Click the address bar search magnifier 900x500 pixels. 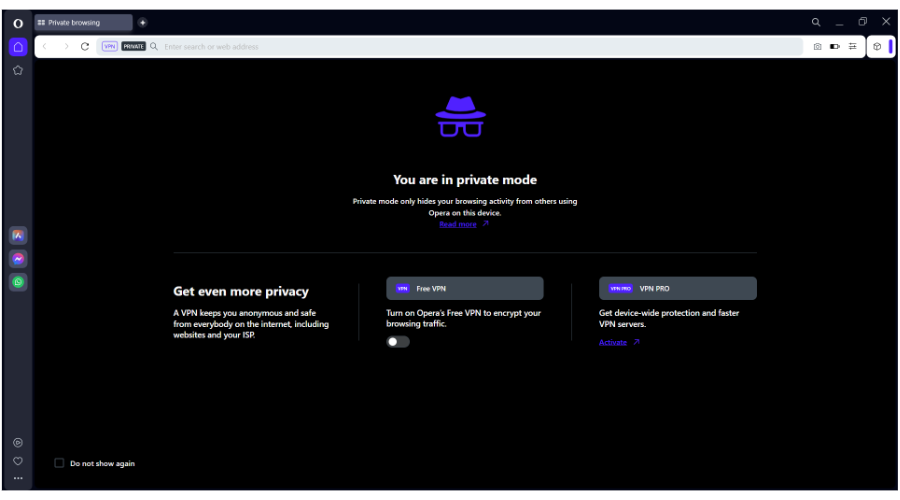pos(154,46)
